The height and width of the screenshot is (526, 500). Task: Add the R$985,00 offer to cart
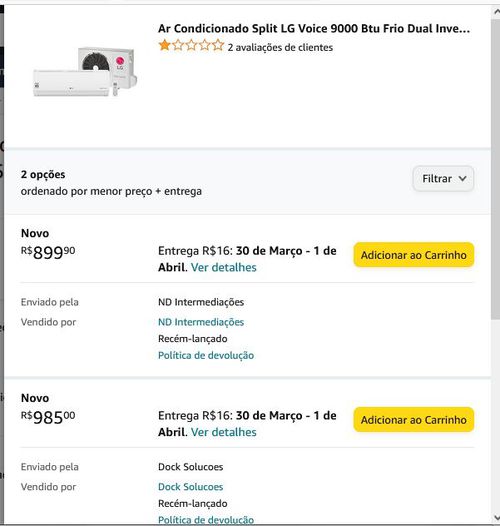[x=414, y=420]
